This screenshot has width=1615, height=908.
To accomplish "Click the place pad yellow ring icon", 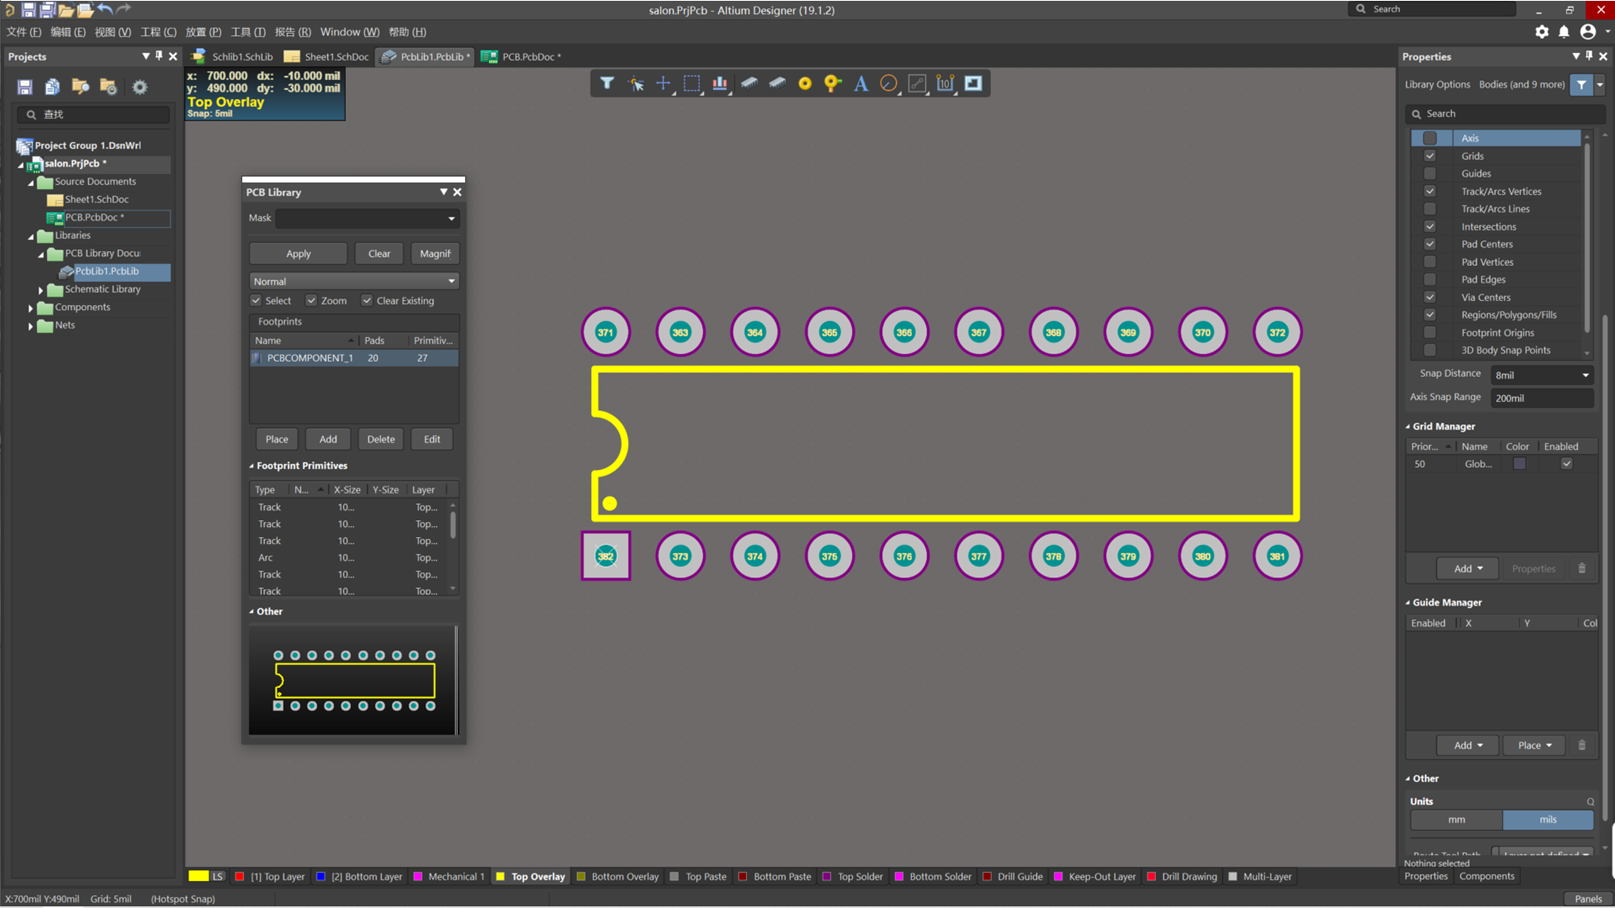I will coord(805,83).
